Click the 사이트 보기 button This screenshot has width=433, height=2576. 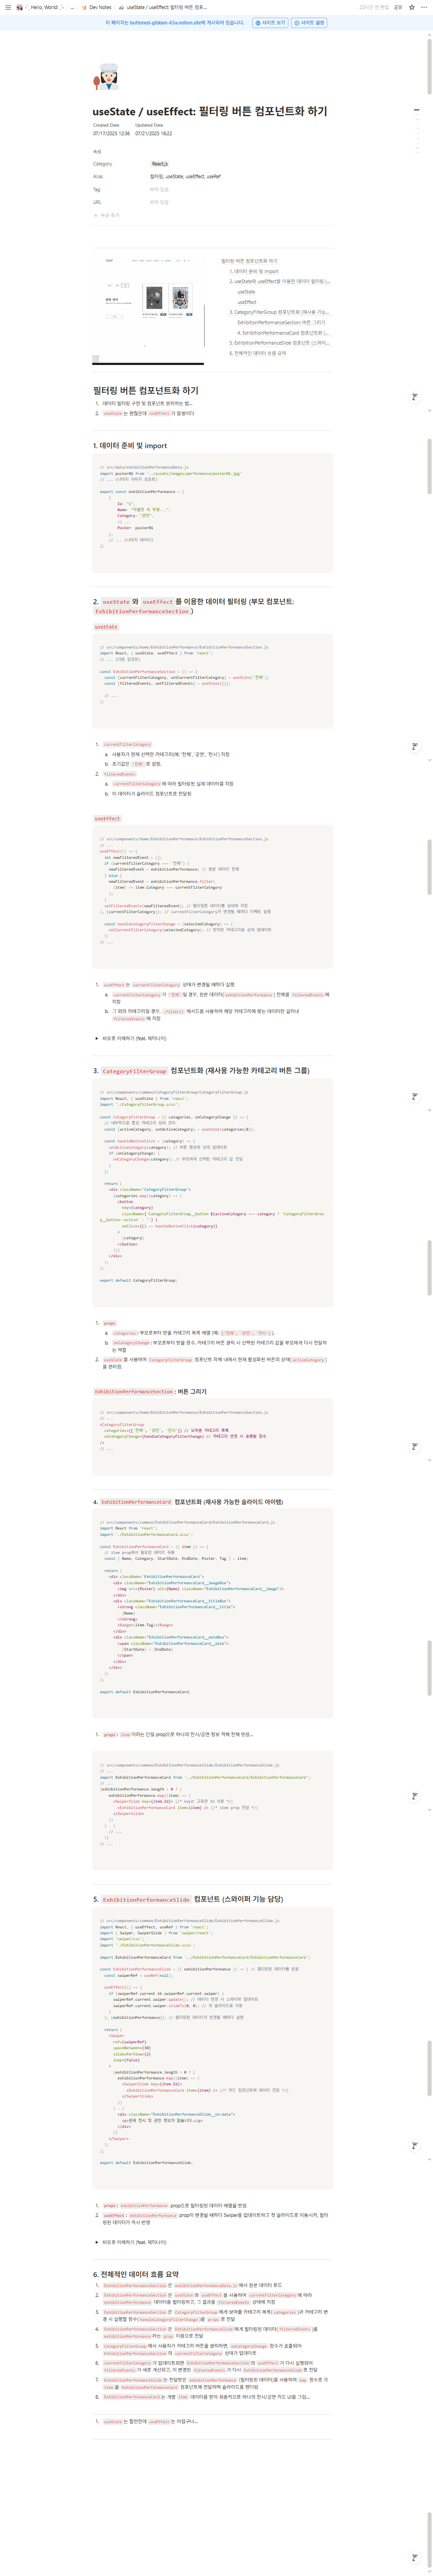point(270,22)
